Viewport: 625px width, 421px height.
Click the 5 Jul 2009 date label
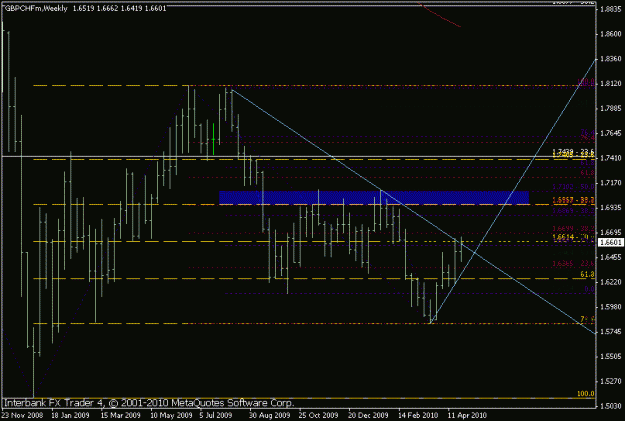(216, 415)
